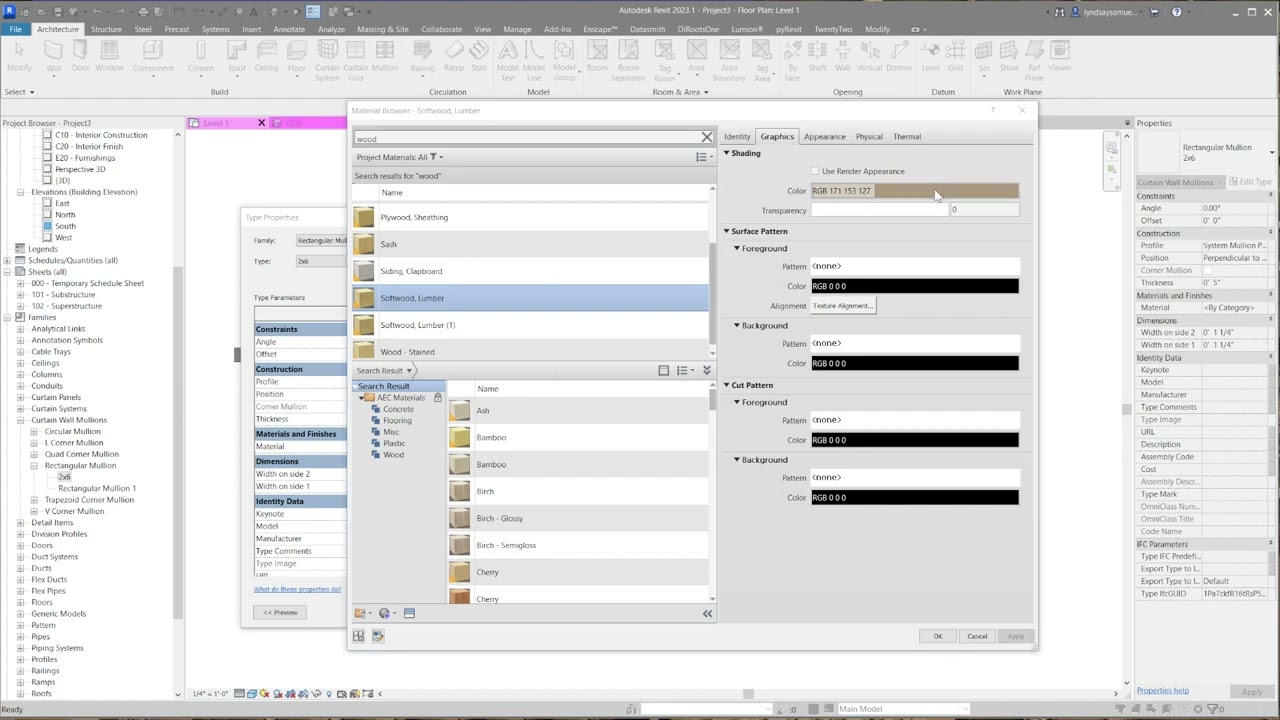
Task: Click the Wall tool in ribbon
Action: pyautogui.click(x=54, y=56)
